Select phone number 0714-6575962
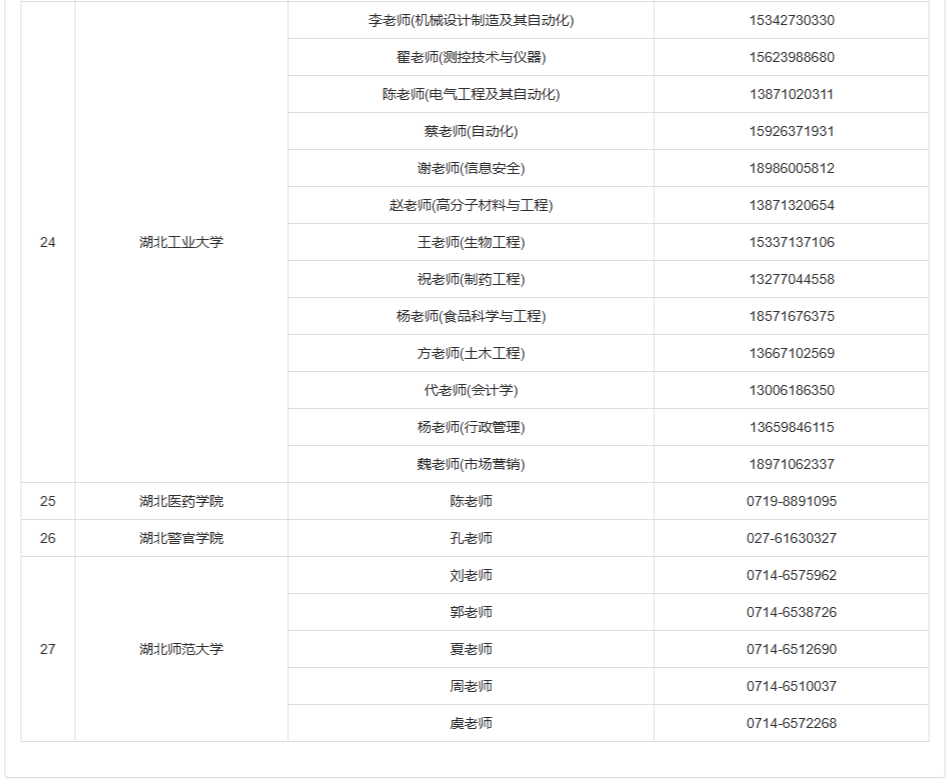Viewport: 949px width, 784px height. pos(792,575)
